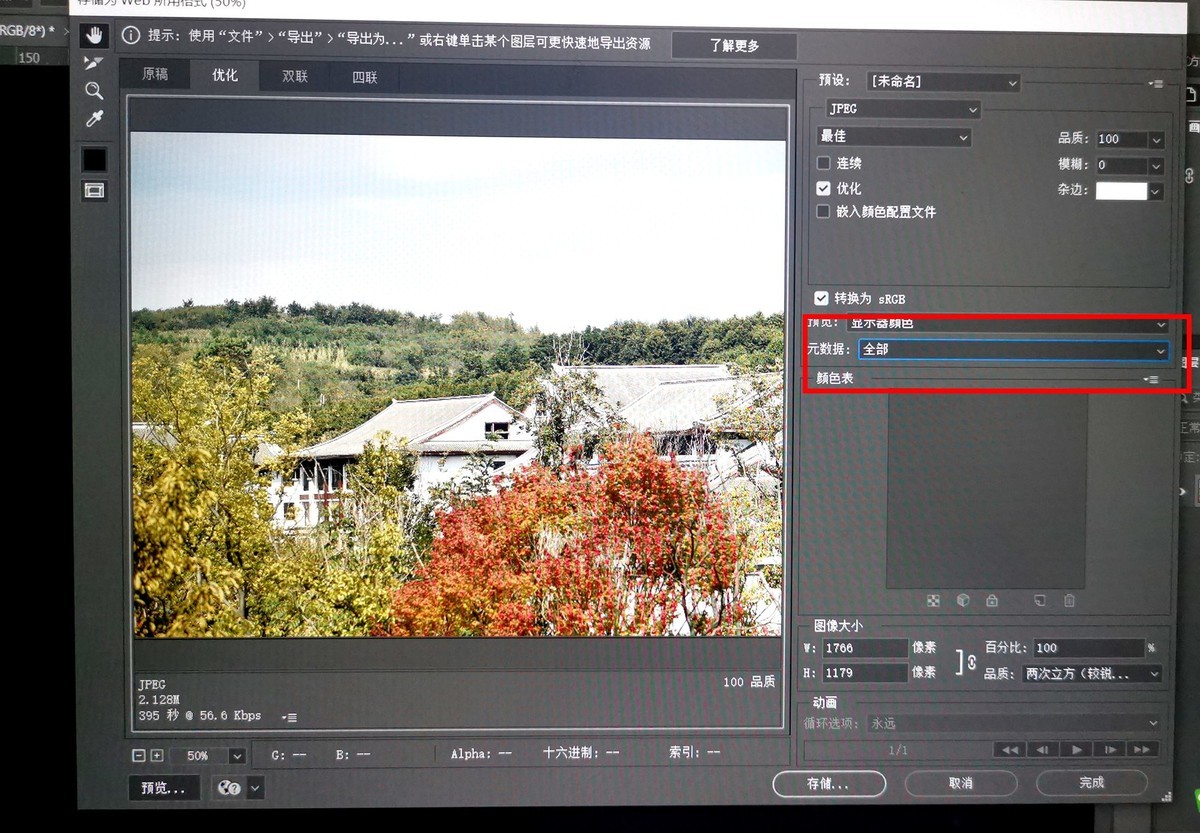
Task: Click the 取消 cancel button
Action: 961,783
